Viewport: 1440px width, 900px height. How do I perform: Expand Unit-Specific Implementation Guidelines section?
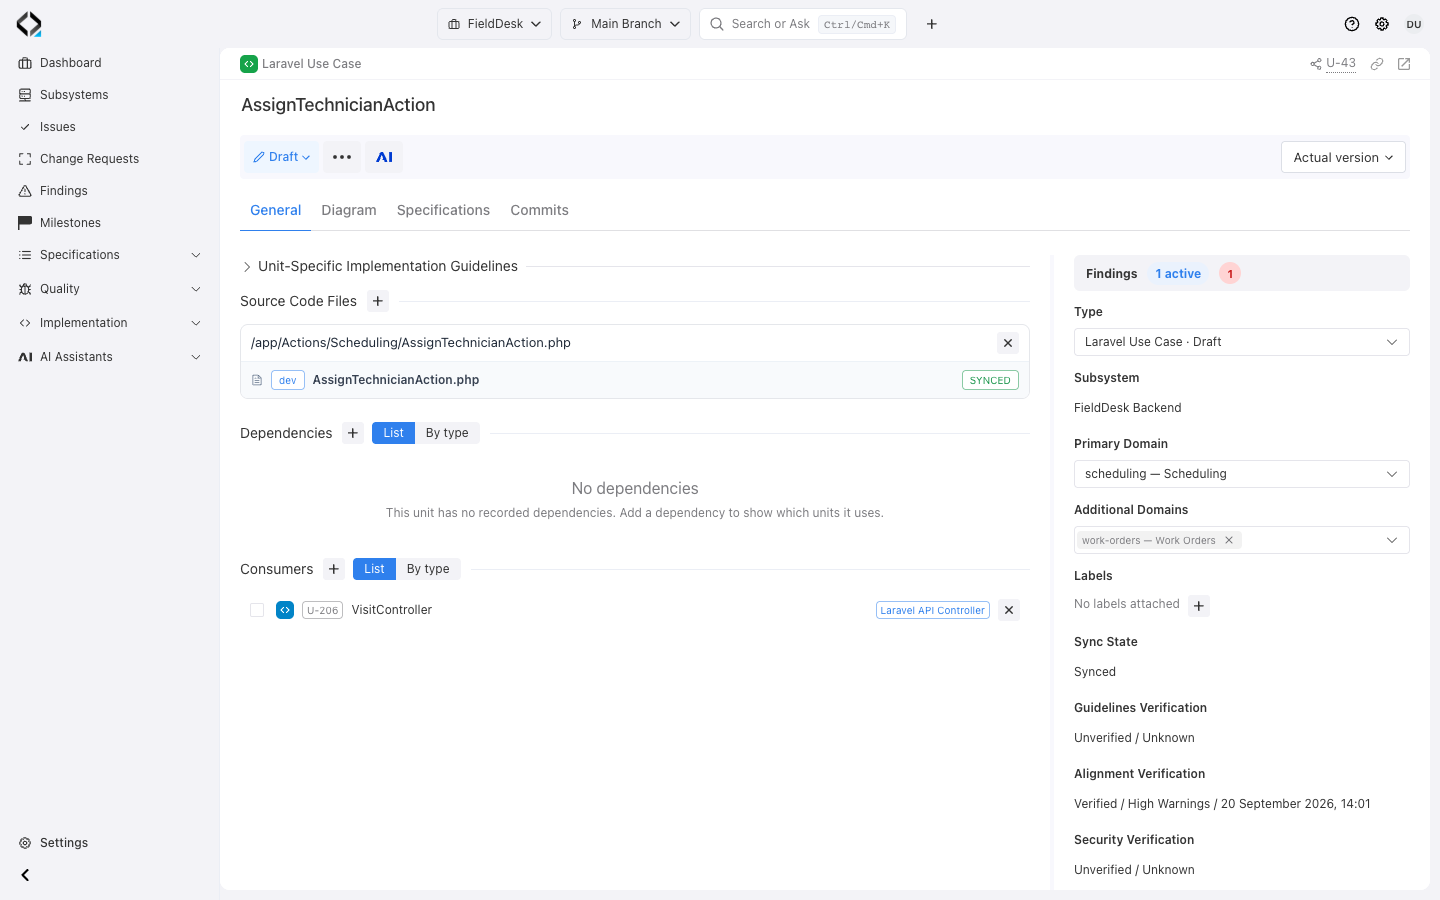380,266
